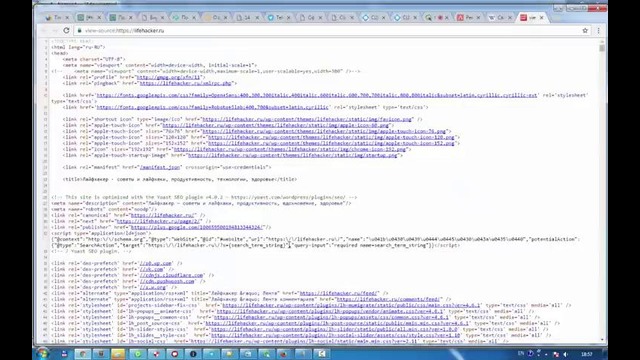Viewport: 640px width, 360px height.
Task: Open the folder icon in the taskbar
Action: point(119,354)
